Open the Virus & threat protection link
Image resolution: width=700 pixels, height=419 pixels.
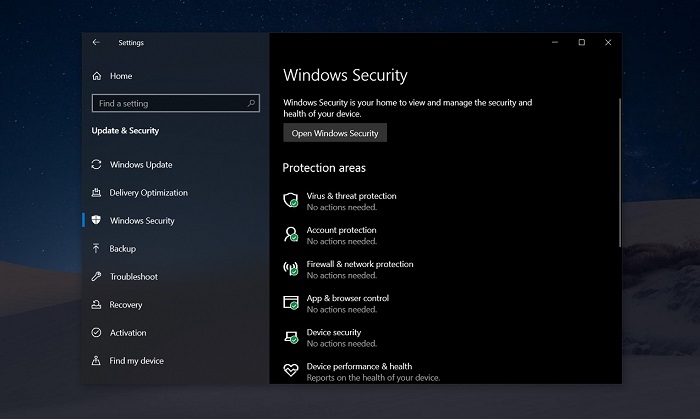tap(351, 196)
